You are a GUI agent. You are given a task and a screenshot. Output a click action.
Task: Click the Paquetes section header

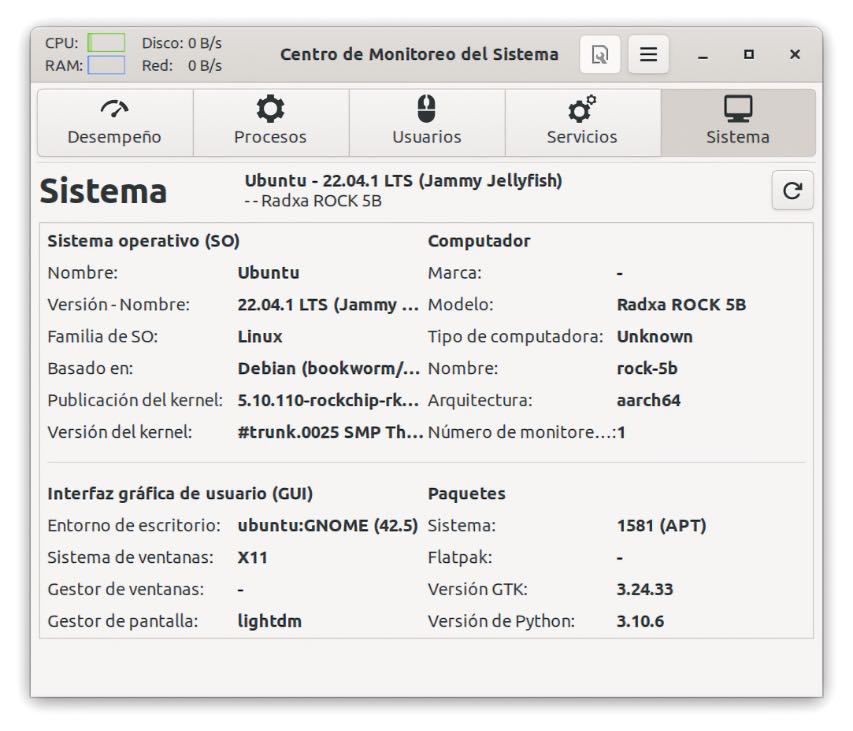tap(466, 493)
